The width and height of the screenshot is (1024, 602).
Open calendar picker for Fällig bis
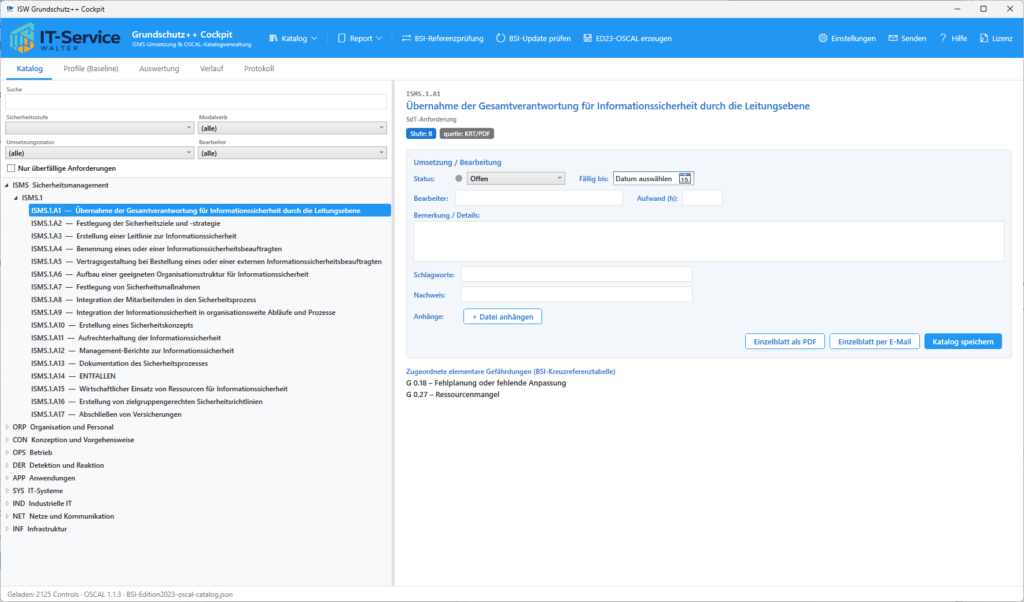[684, 179]
